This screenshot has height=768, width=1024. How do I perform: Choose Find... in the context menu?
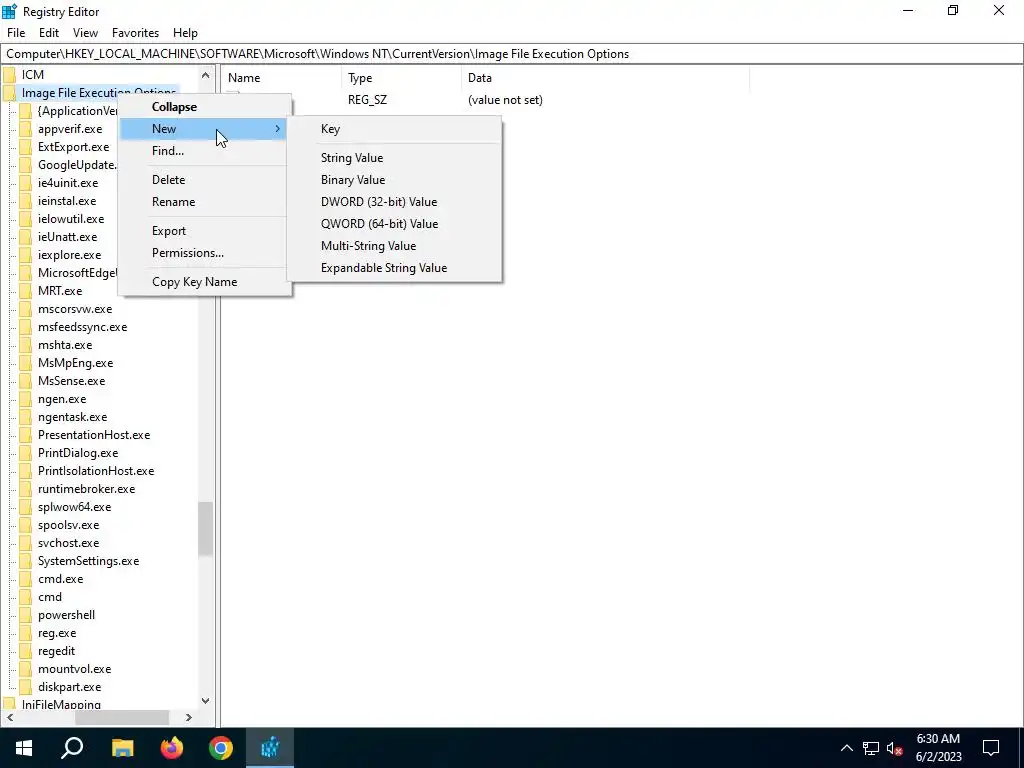click(204, 151)
